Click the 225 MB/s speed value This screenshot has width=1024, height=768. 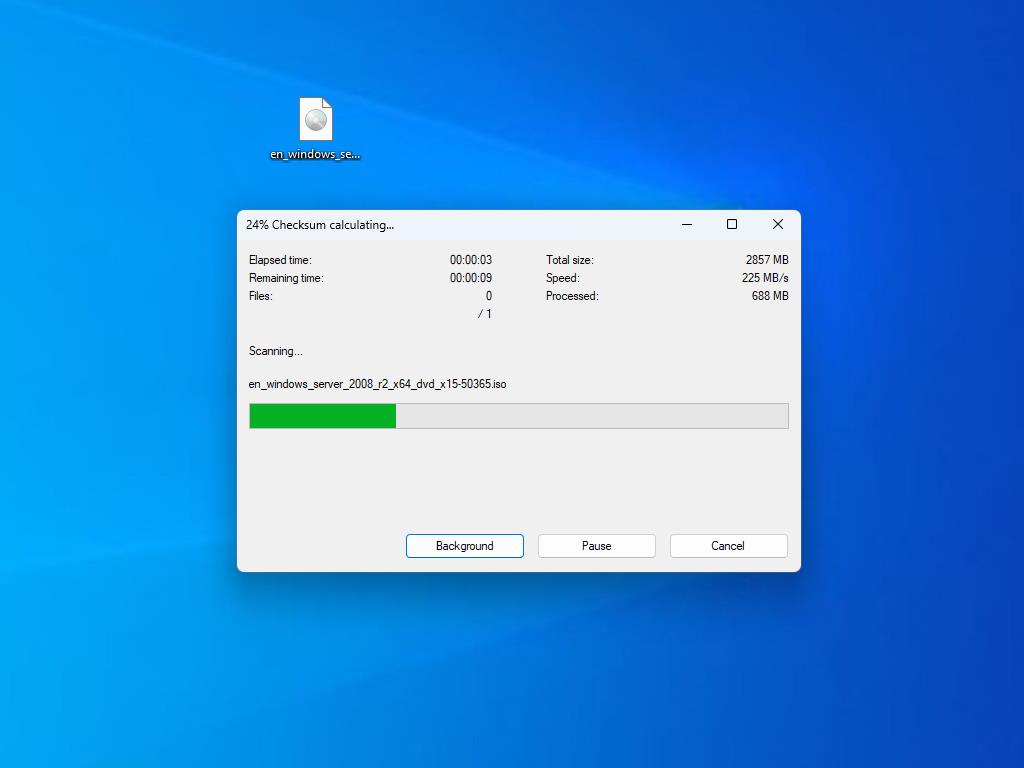765,278
